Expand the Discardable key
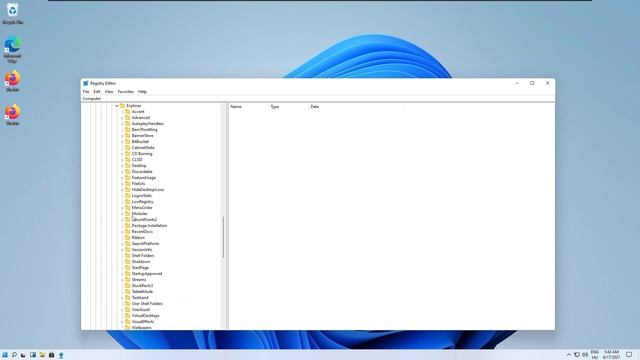640x360 pixels. point(122,171)
